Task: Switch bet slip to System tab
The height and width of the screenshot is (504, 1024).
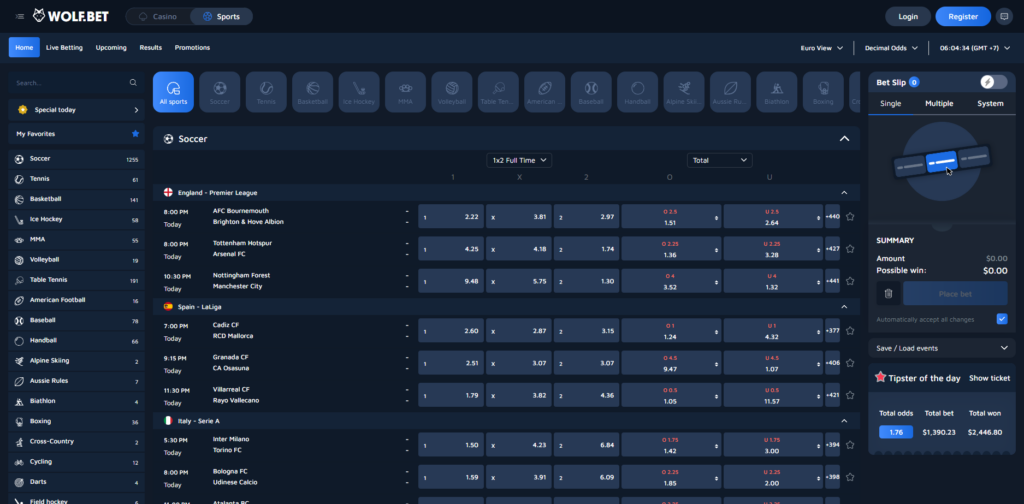Action: (990, 103)
